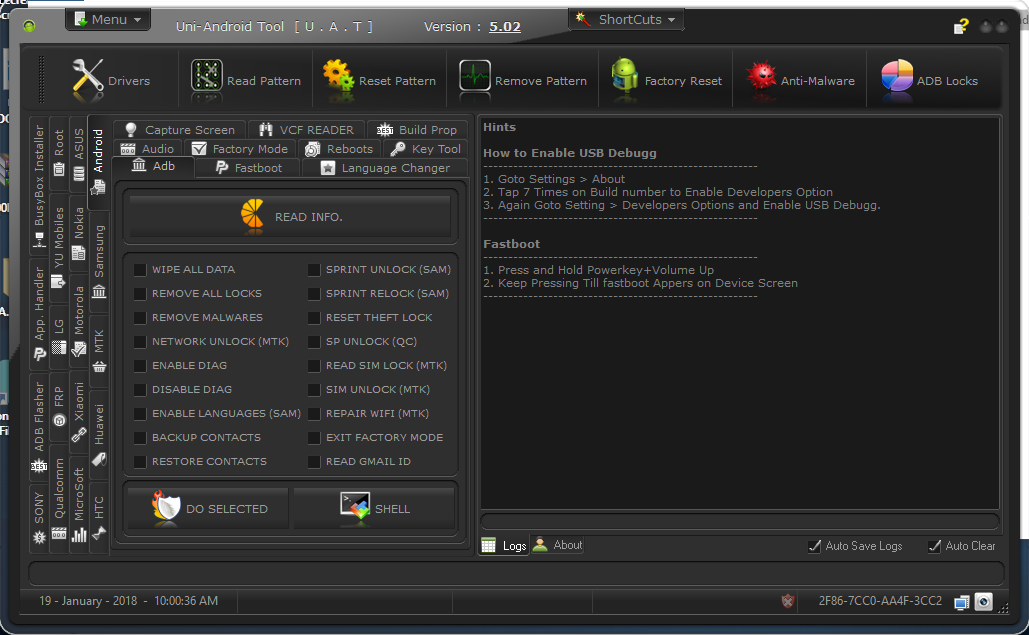The image size is (1029, 635).
Task: Click the yellow question mark help icon
Action: (x=961, y=26)
